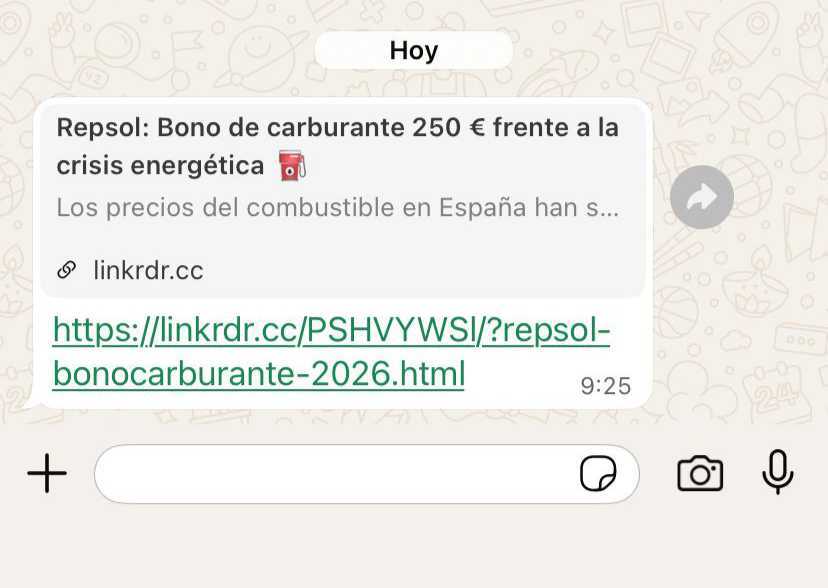Open the https://linkrdr.cc/PSHVYWSI hyperlink
The image size is (828, 588).
pyautogui.click(x=332, y=331)
